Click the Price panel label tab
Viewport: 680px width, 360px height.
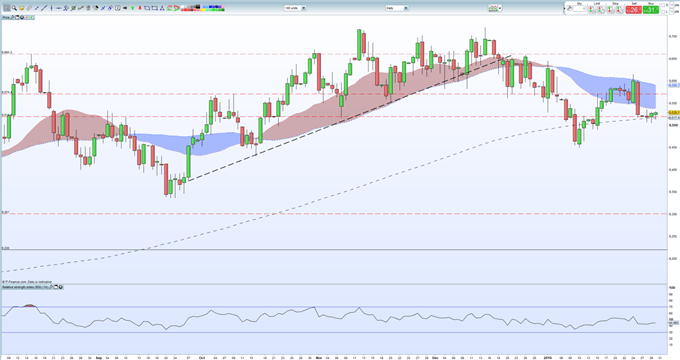click(x=6, y=17)
